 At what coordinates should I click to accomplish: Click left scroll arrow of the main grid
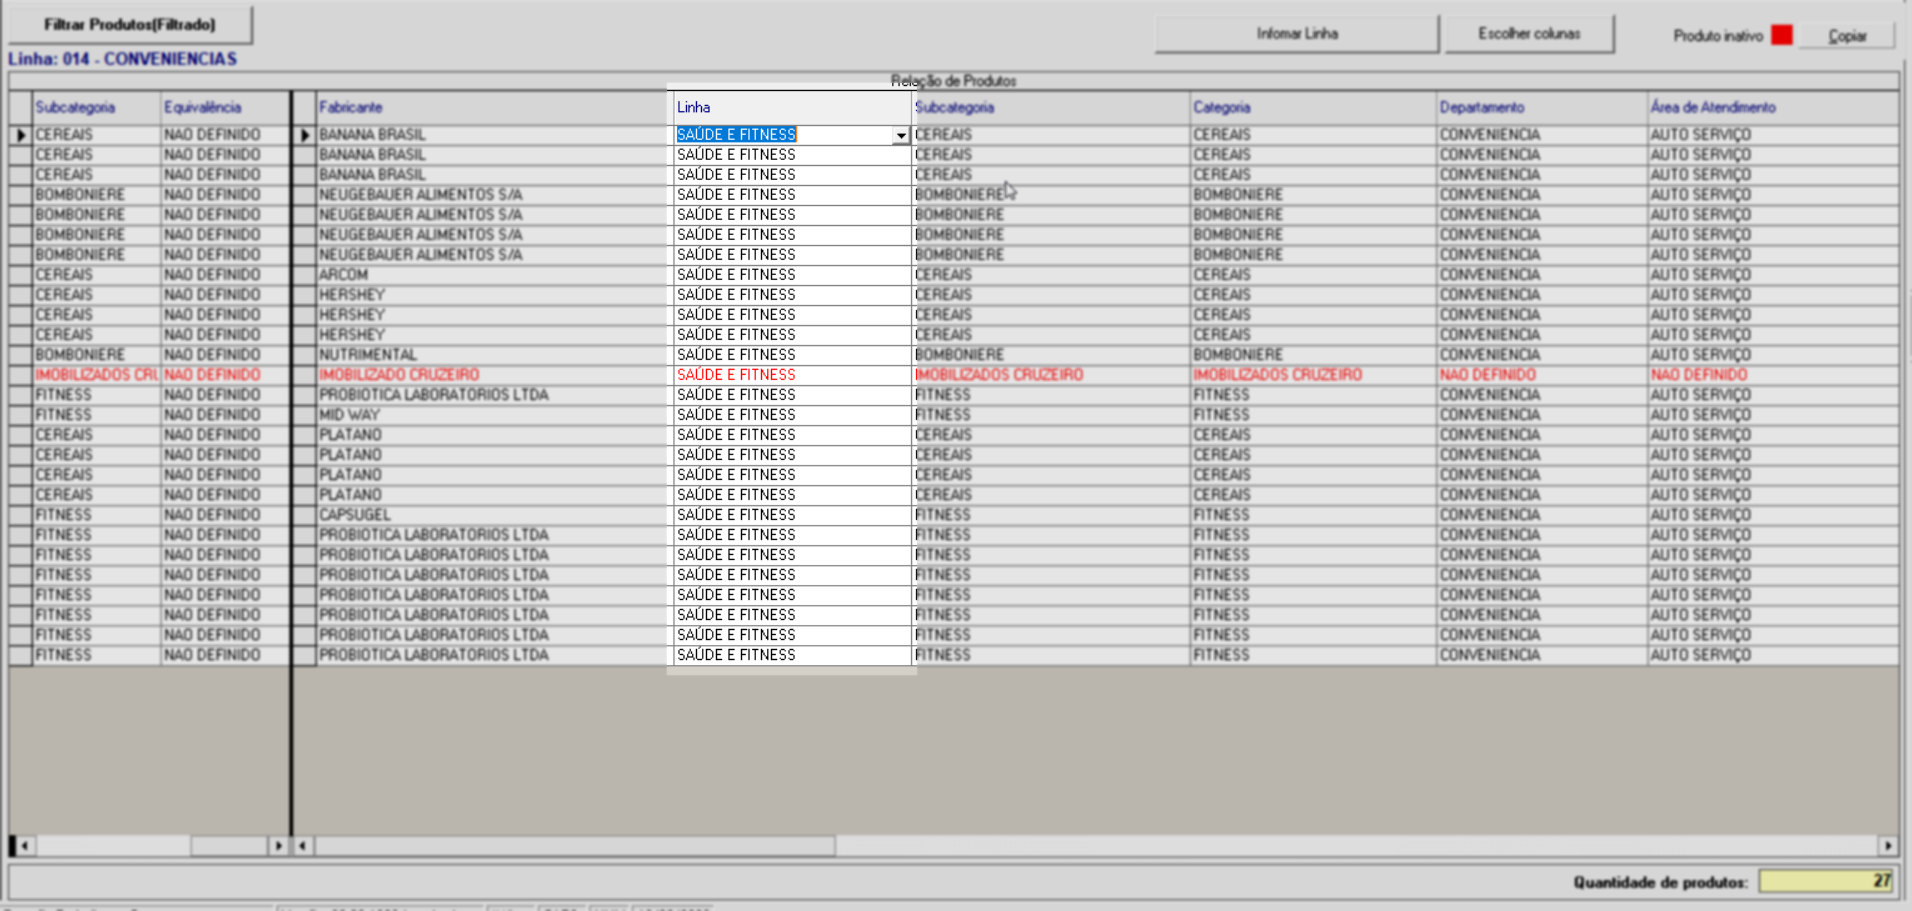pos(303,846)
